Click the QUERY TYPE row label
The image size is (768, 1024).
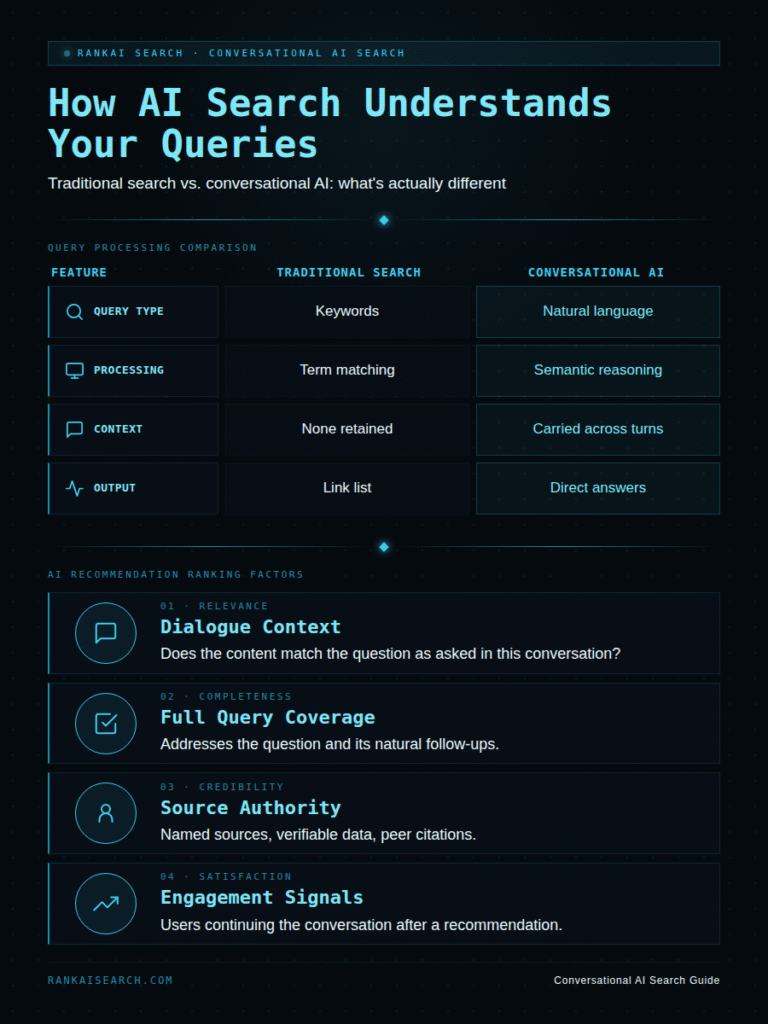pos(129,312)
